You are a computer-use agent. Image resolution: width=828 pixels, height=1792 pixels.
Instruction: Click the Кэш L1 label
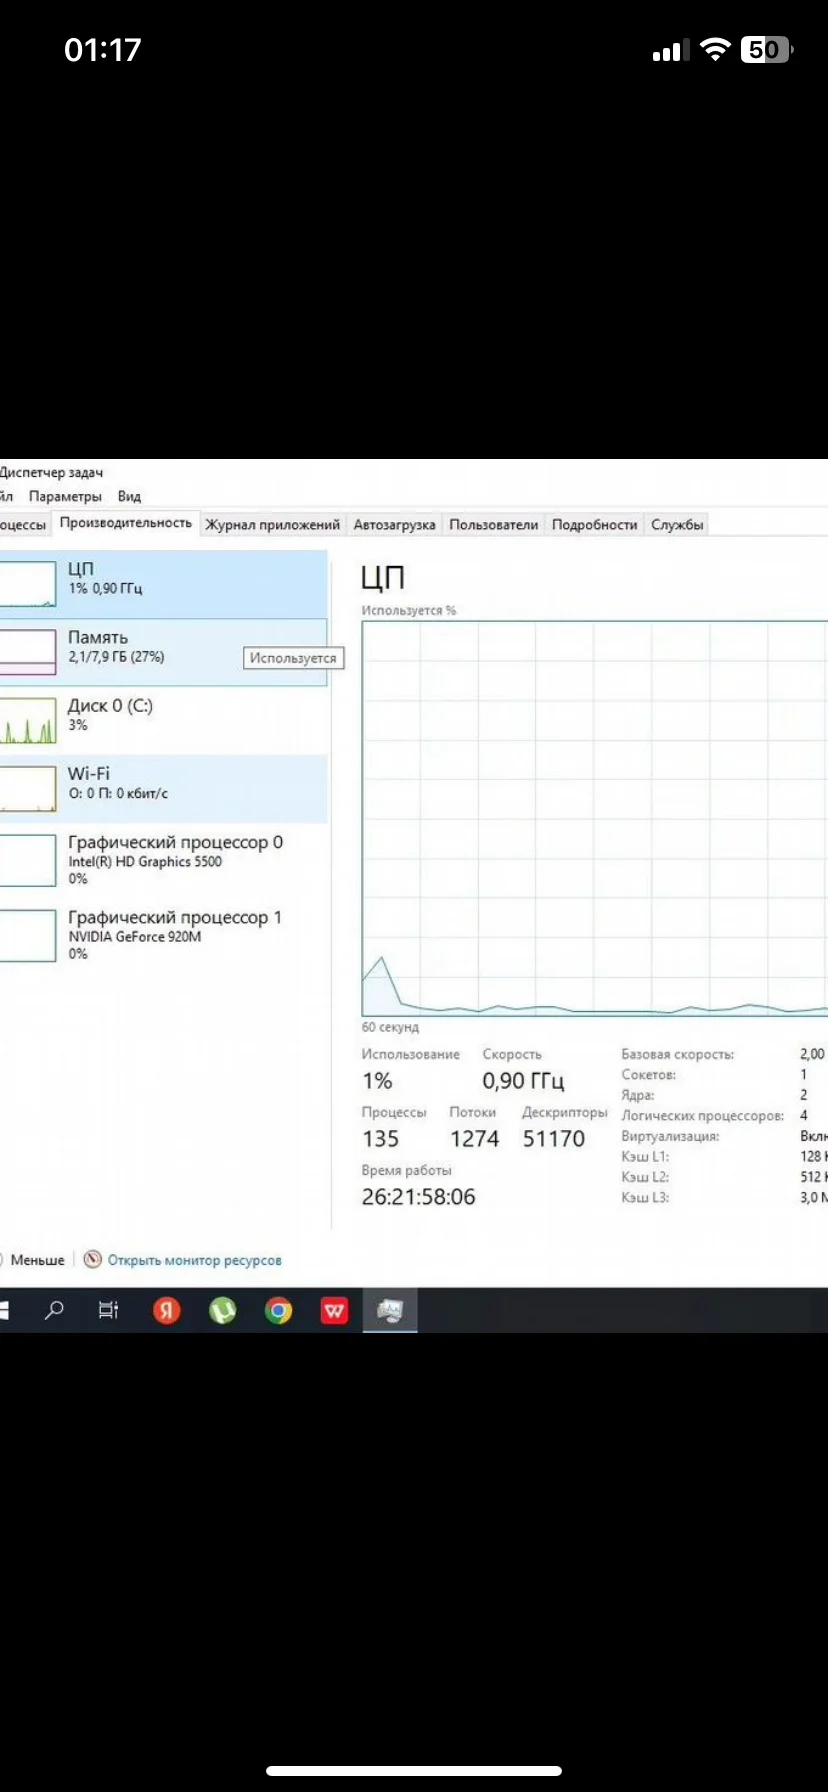click(x=645, y=1156)
